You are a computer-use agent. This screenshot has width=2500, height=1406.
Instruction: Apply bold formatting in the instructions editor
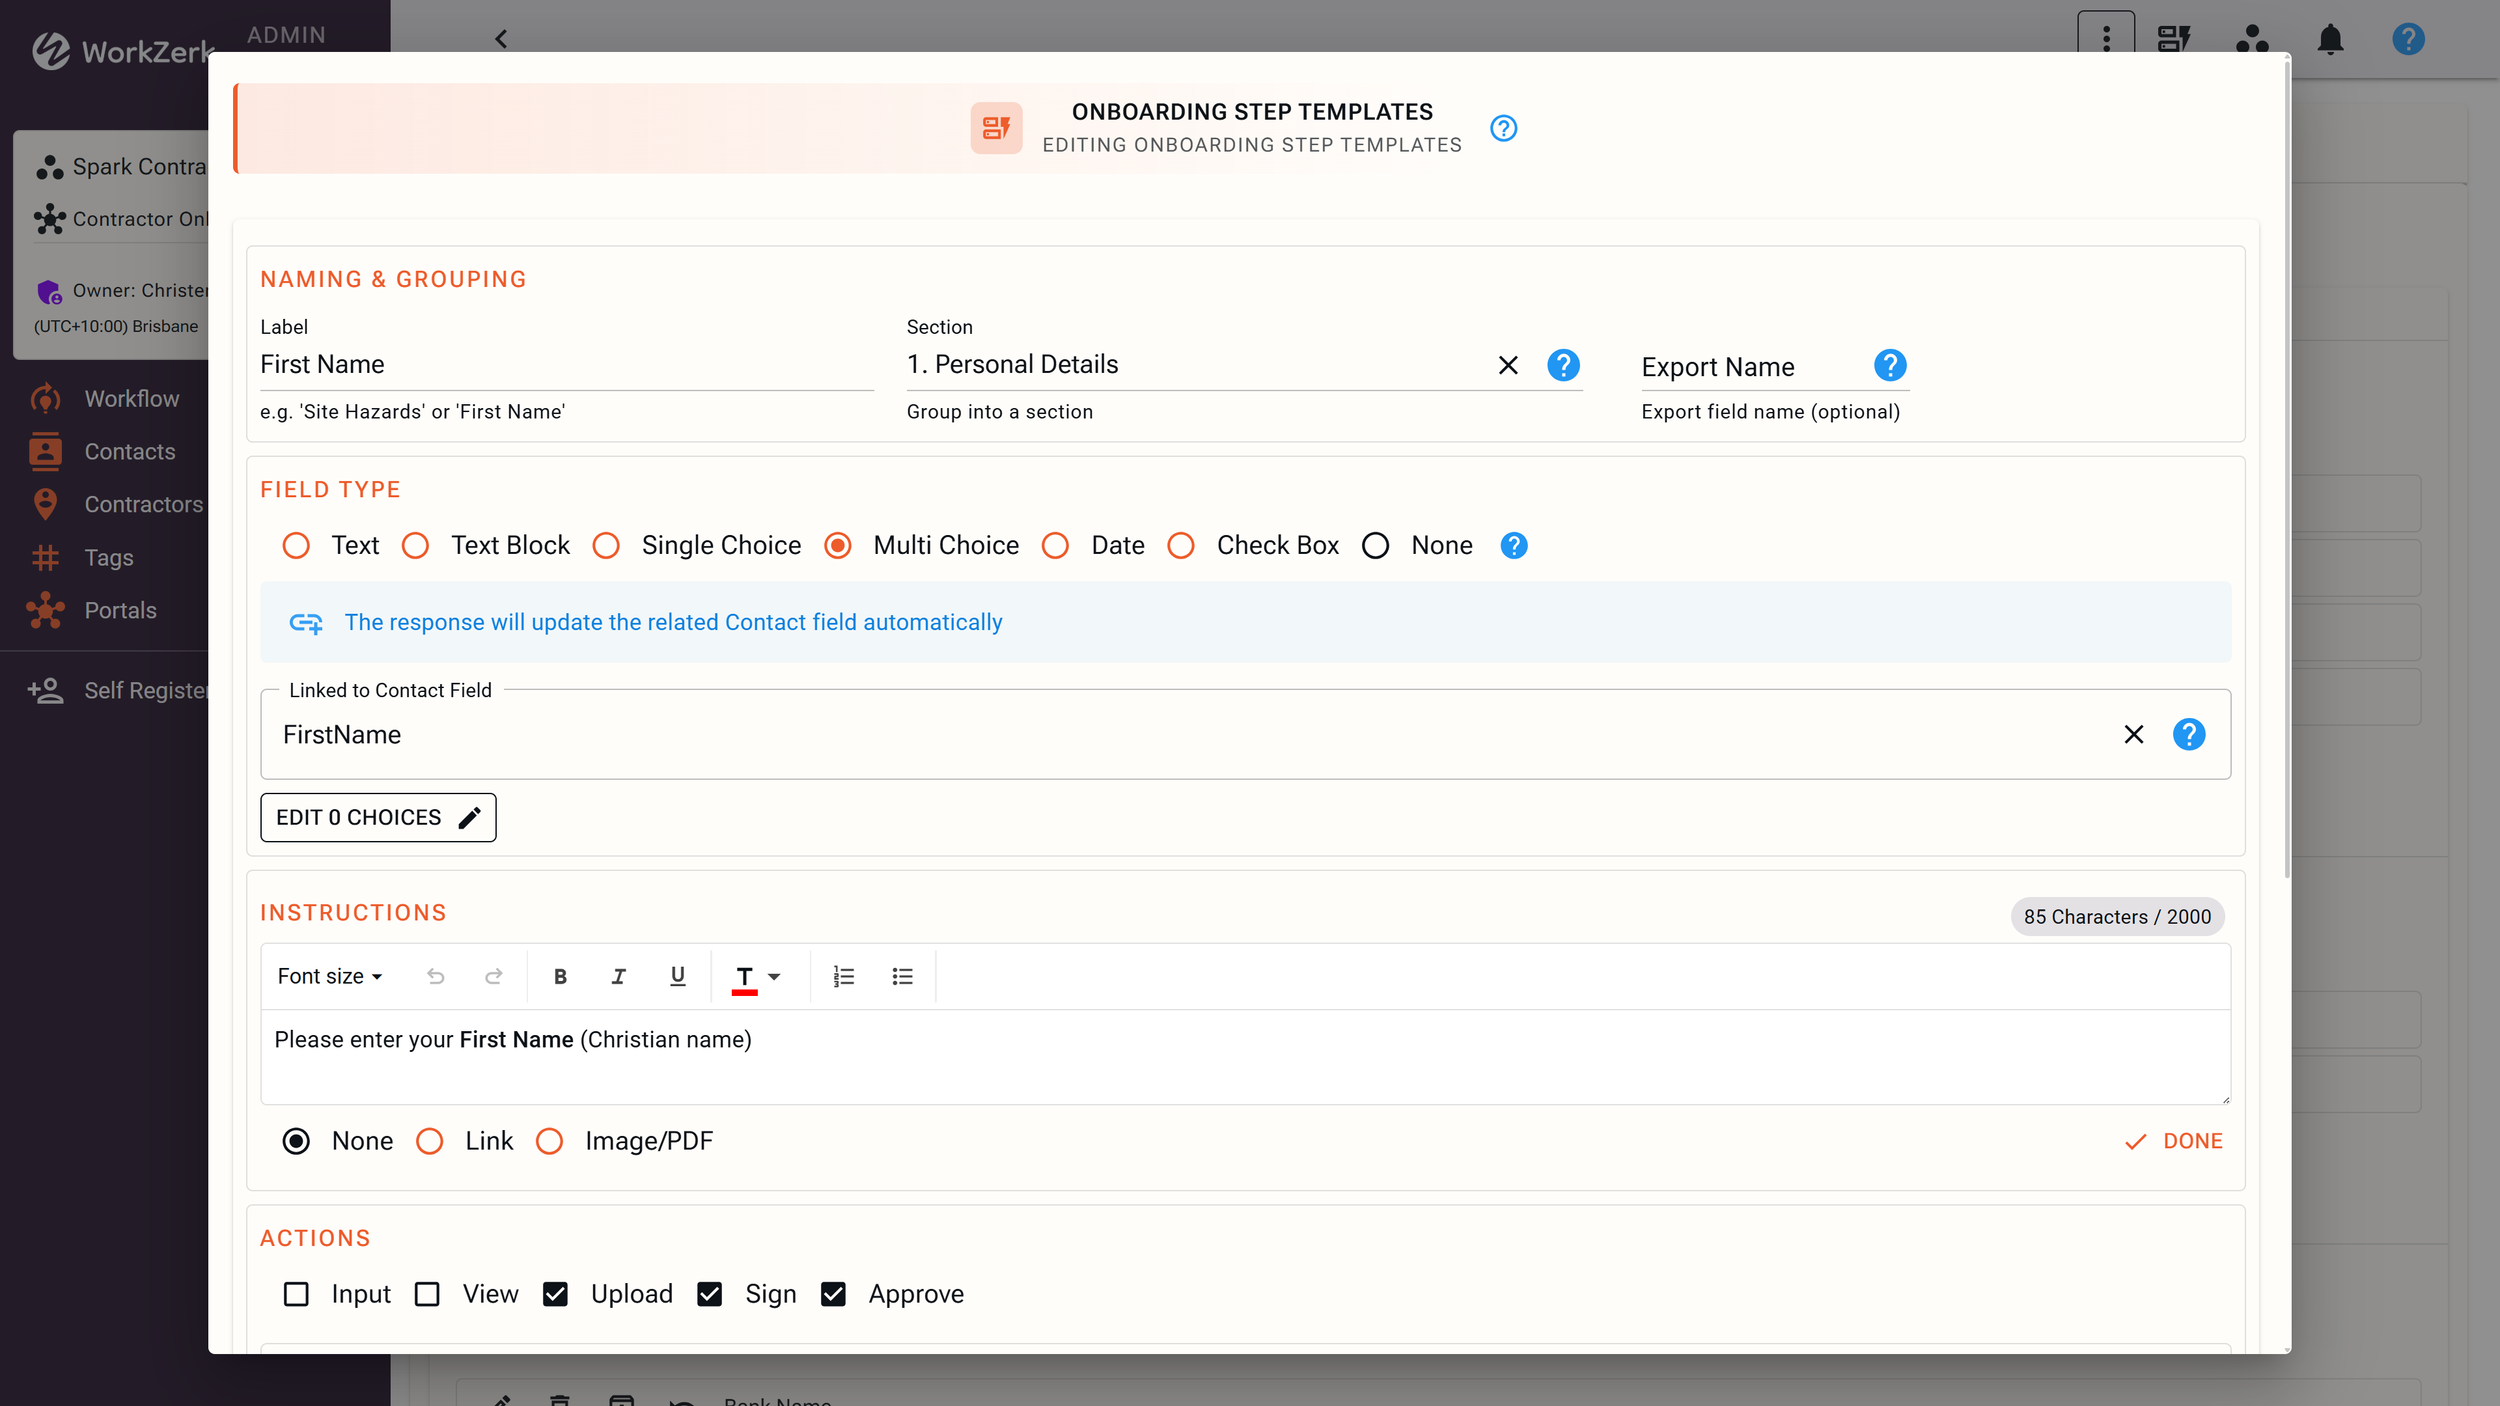(x=561, y=976)
